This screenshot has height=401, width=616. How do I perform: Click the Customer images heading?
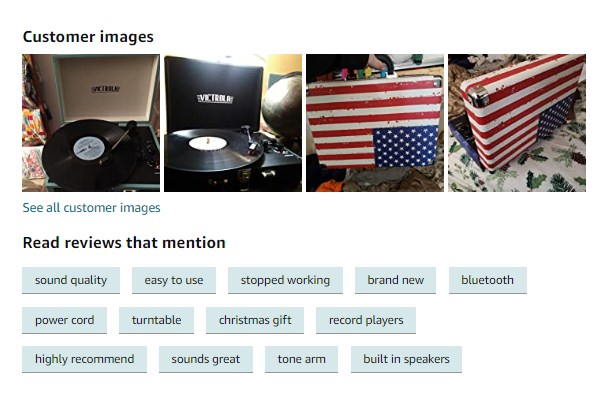[88, 37]
